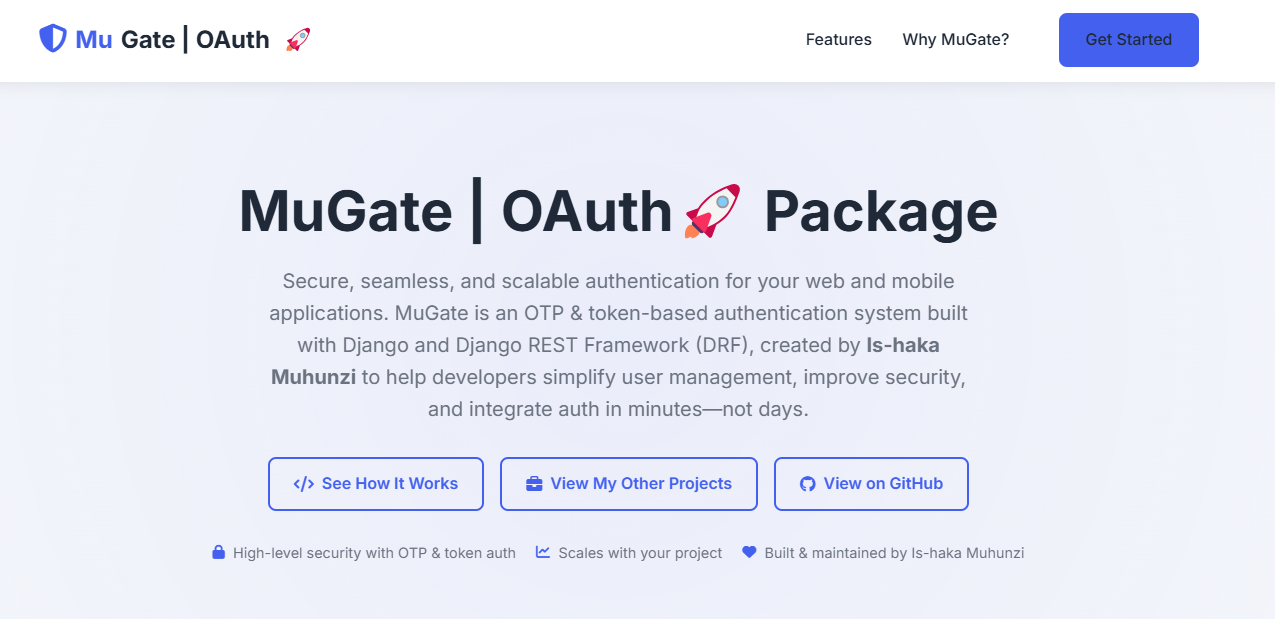Image resolution: width=1275 pixels, height=619 pixels.
Task: Select the GitHub icon on the GitHub button
Action: [806, 483]
